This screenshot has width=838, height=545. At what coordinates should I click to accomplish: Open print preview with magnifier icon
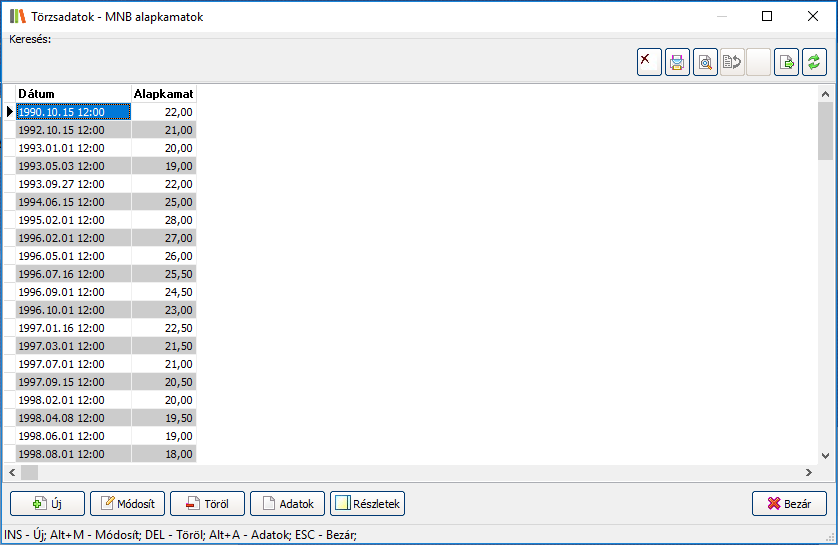705,62
